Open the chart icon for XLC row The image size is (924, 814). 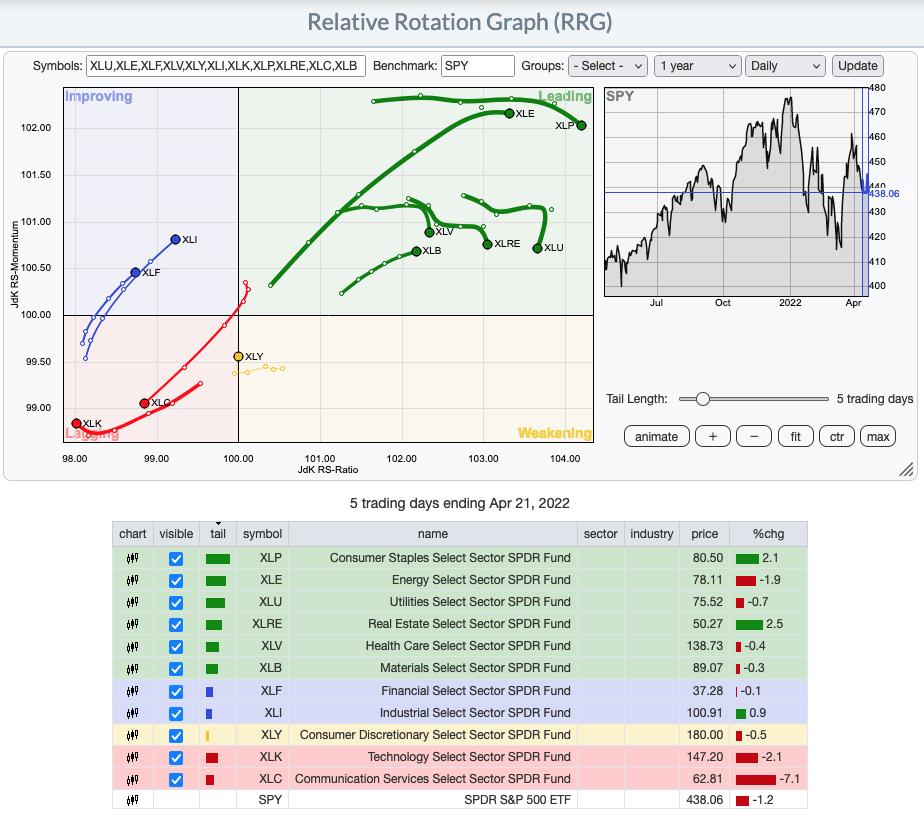(x=133, y=779)
